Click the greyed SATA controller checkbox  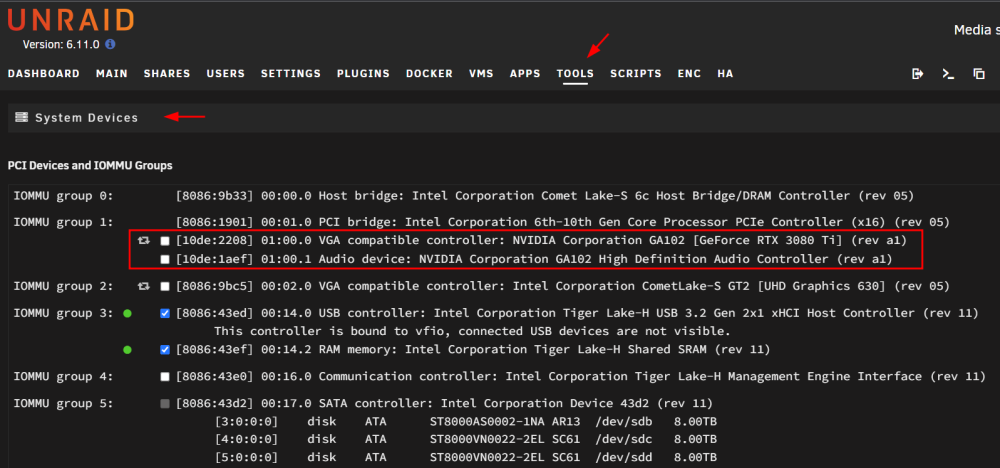[165, 404]
